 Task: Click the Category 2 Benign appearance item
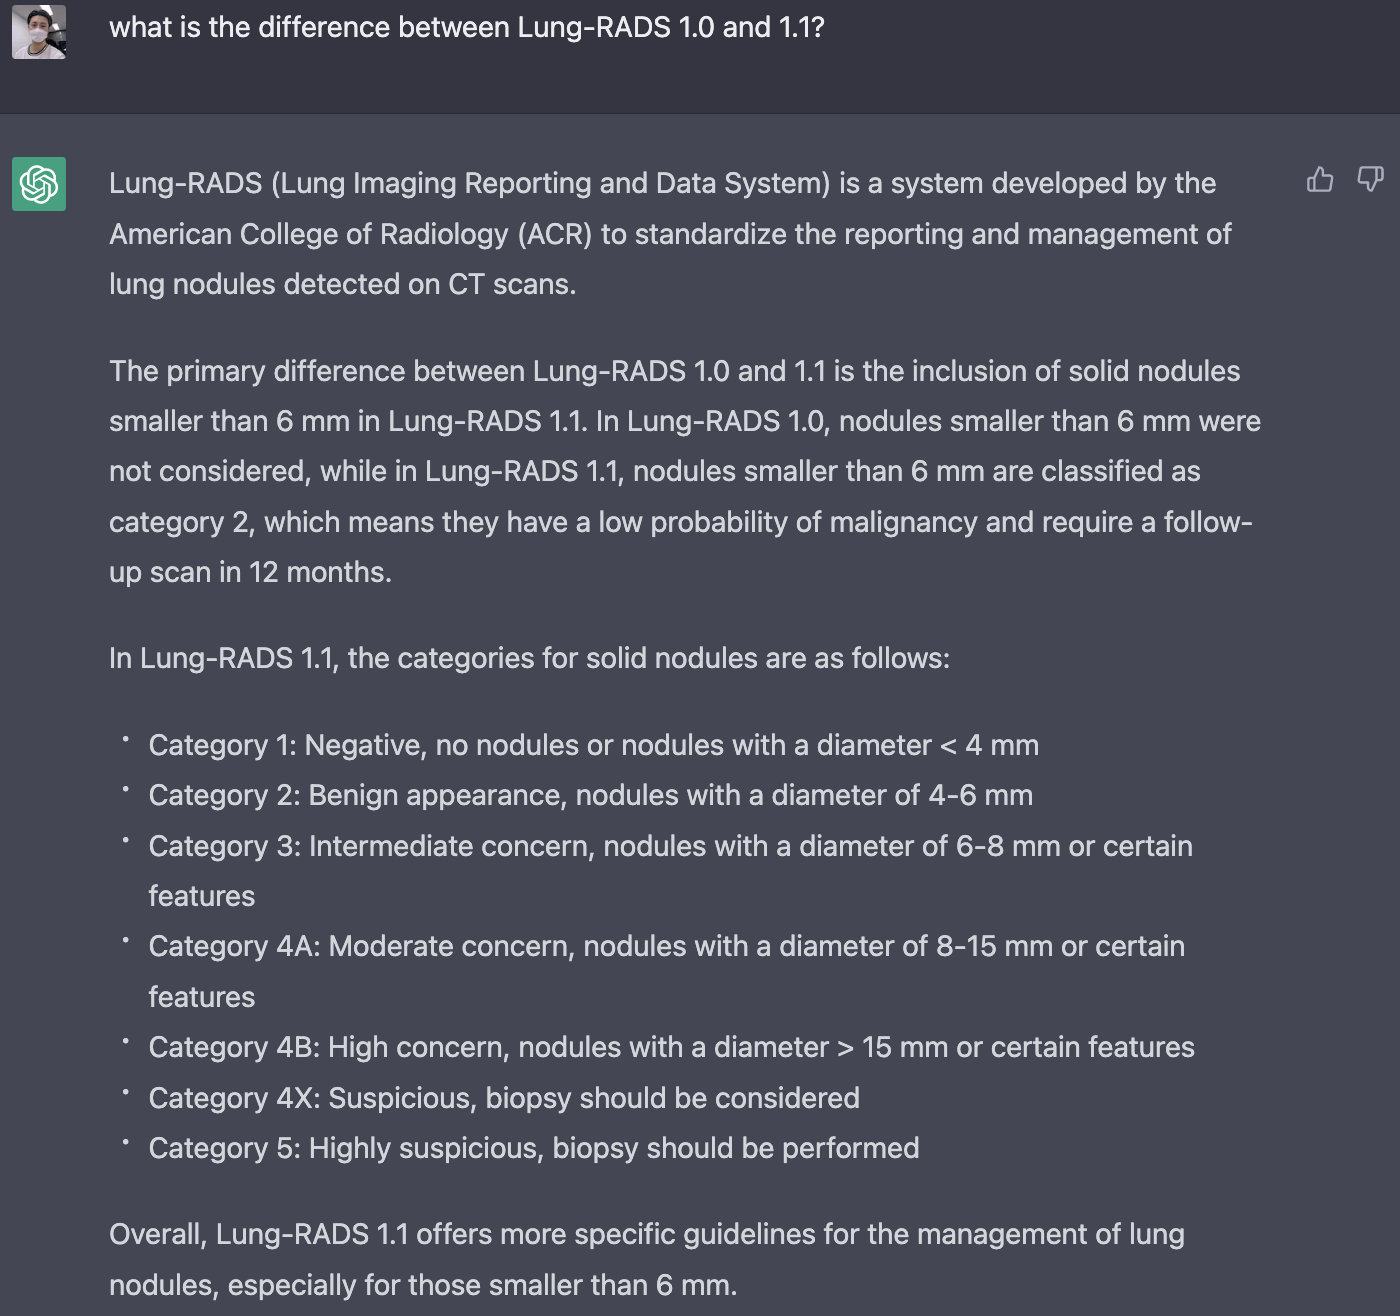click(x=590, y=795)
